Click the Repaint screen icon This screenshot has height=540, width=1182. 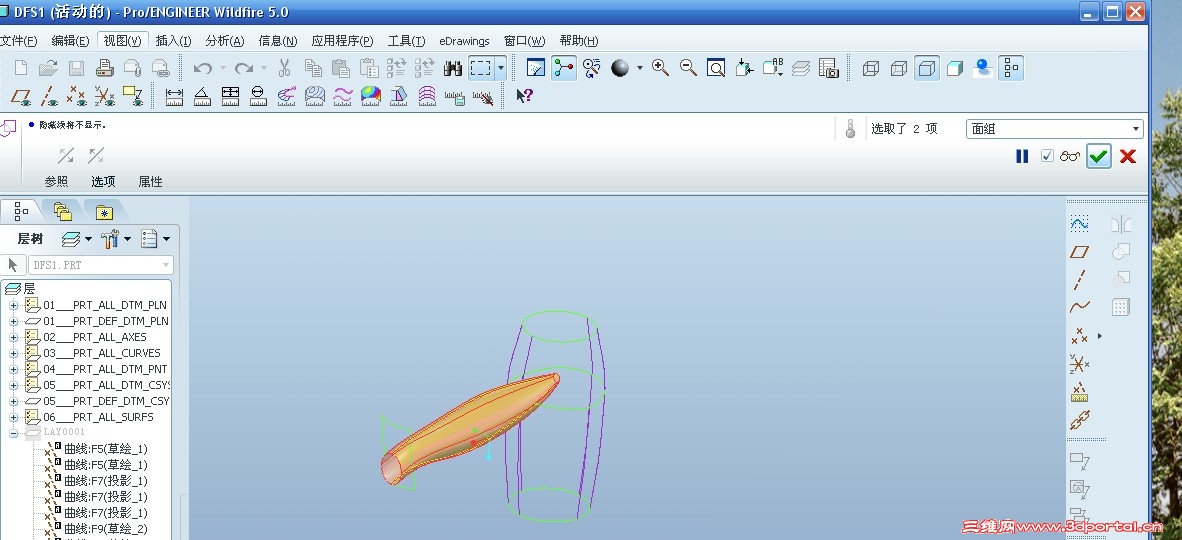point(535,69)
